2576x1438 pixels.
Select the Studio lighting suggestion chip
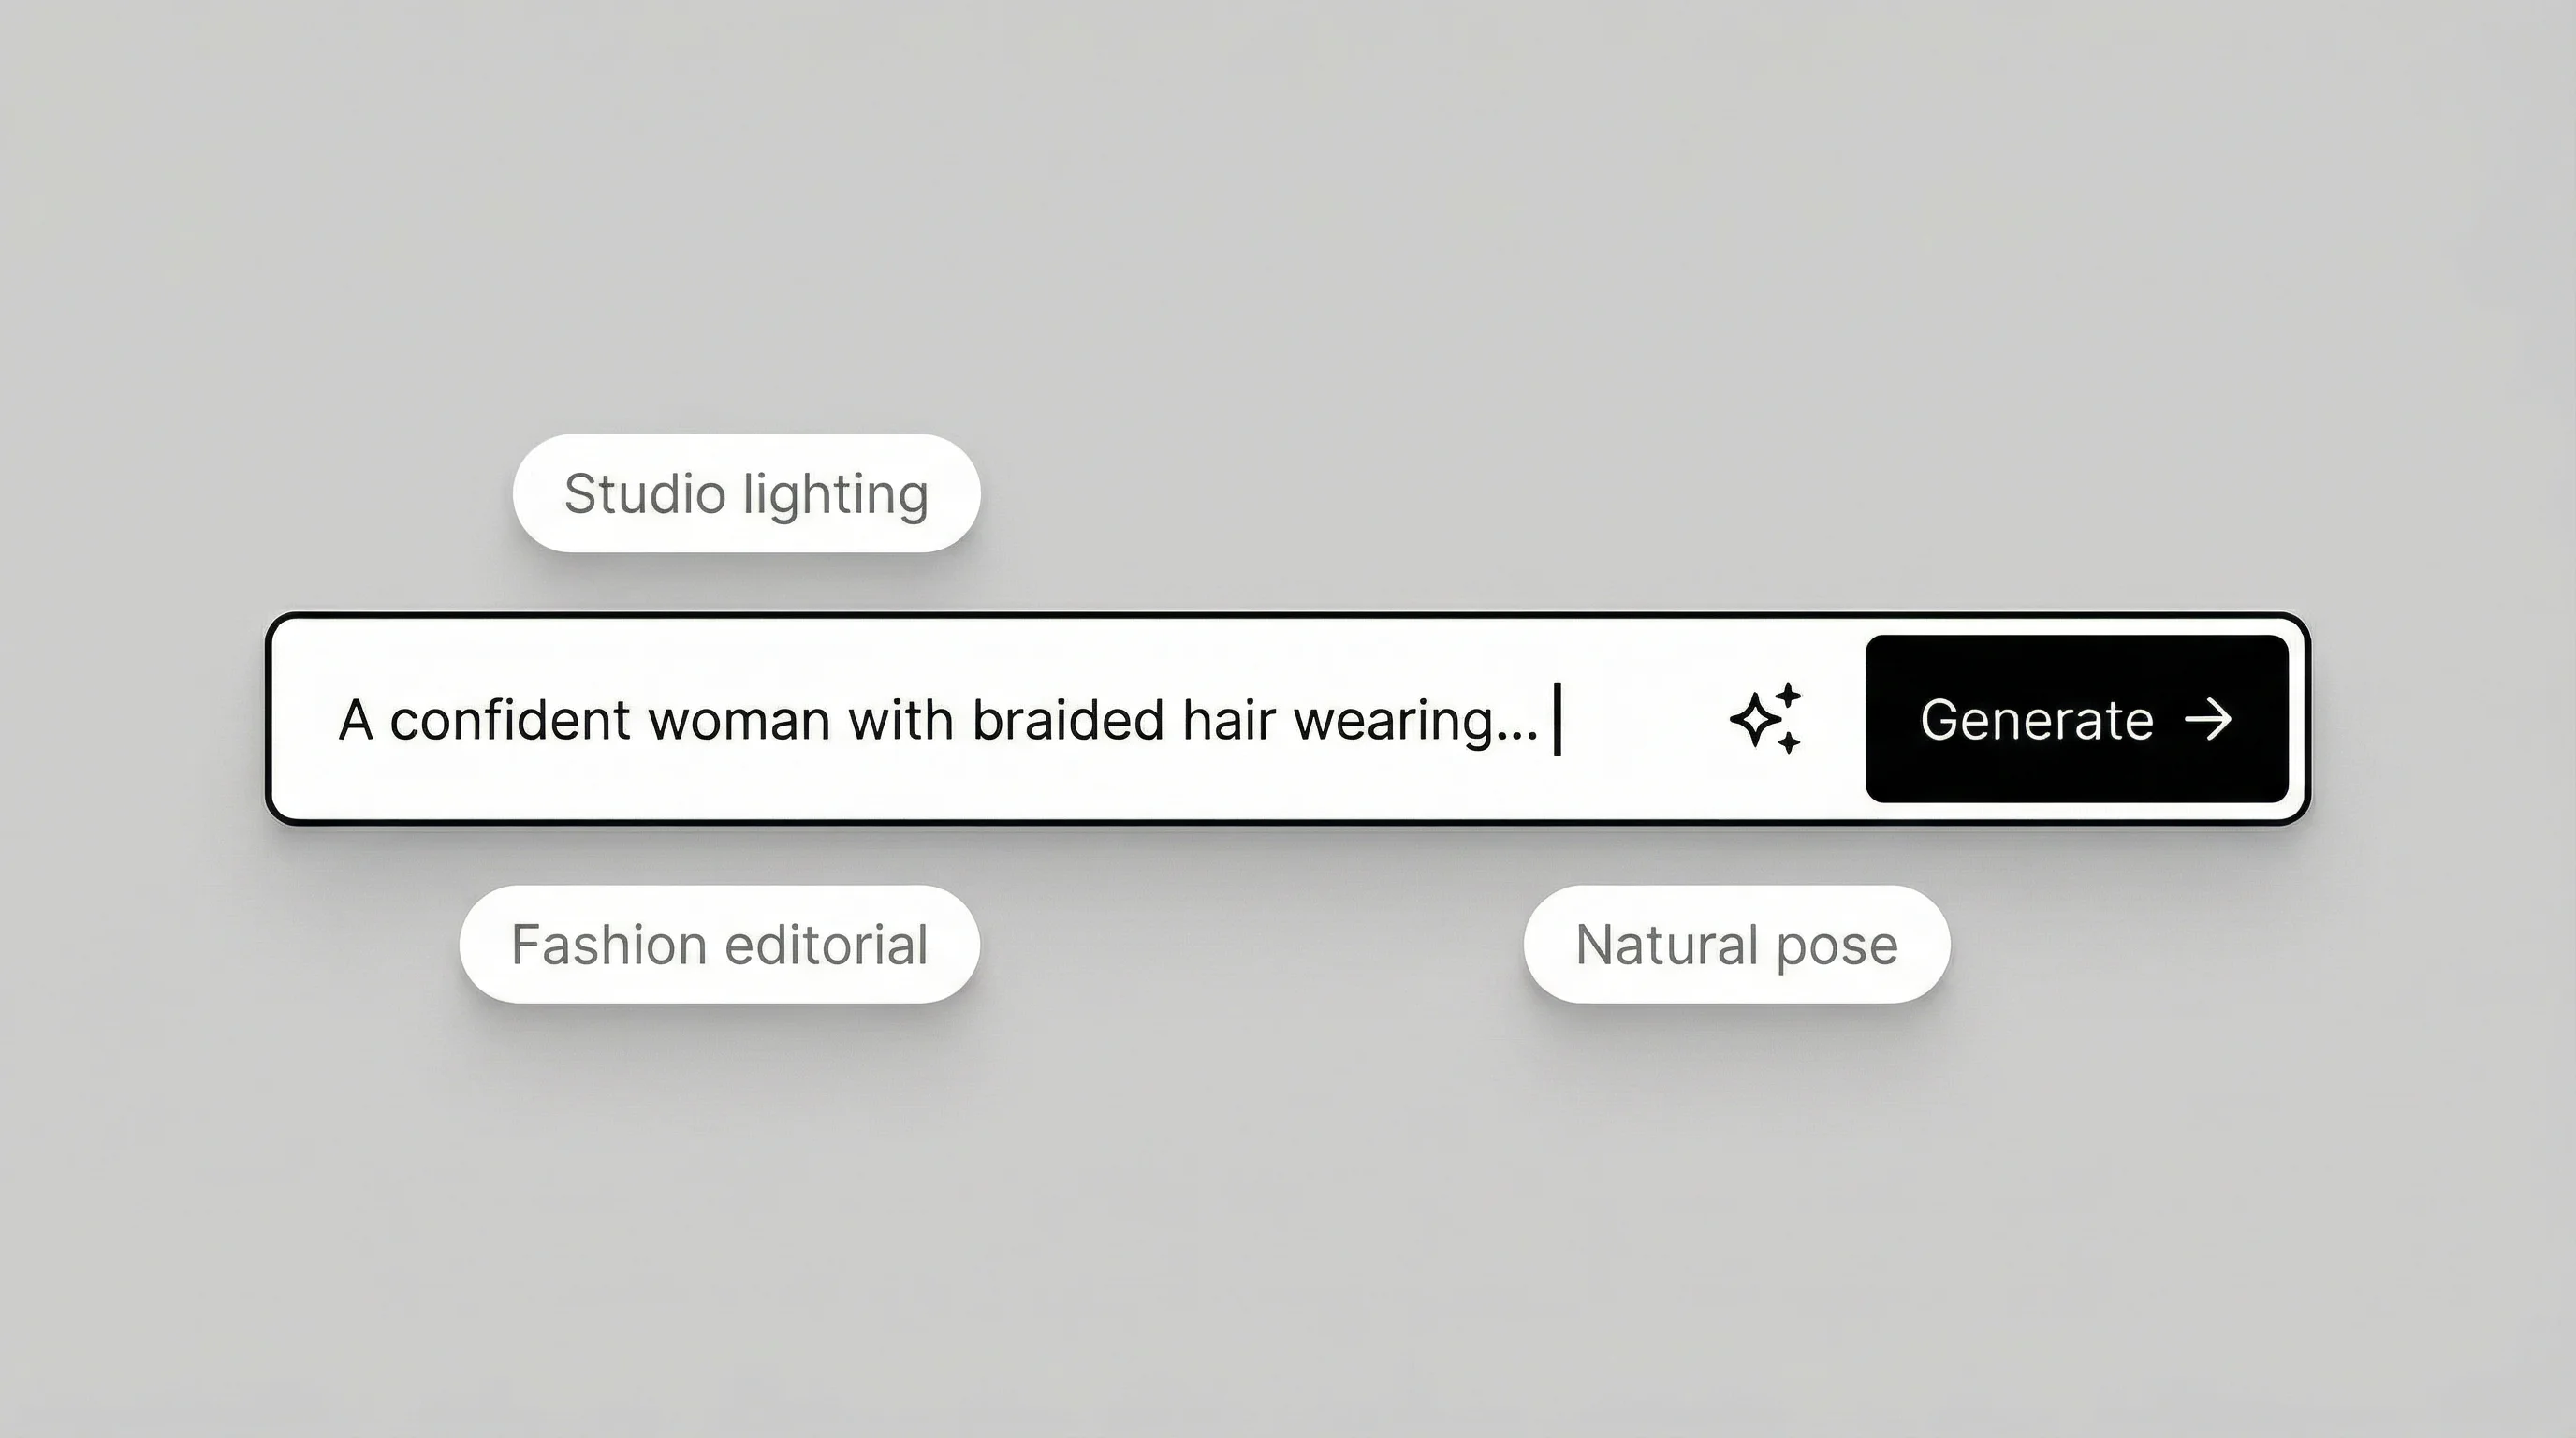point(746,494)
